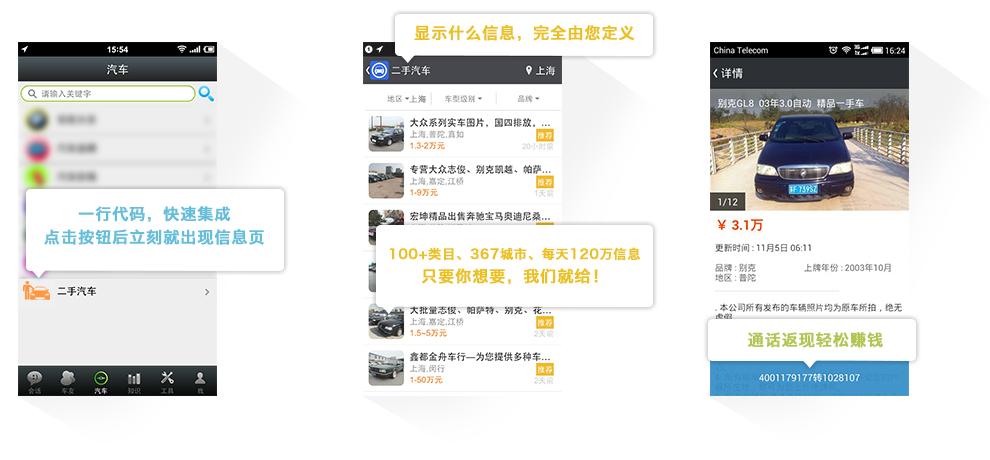This screenshot has width=990, height=460.
Task: Open listing 专营大众志俊、别克凯越
Action: (x=462, y=180)
